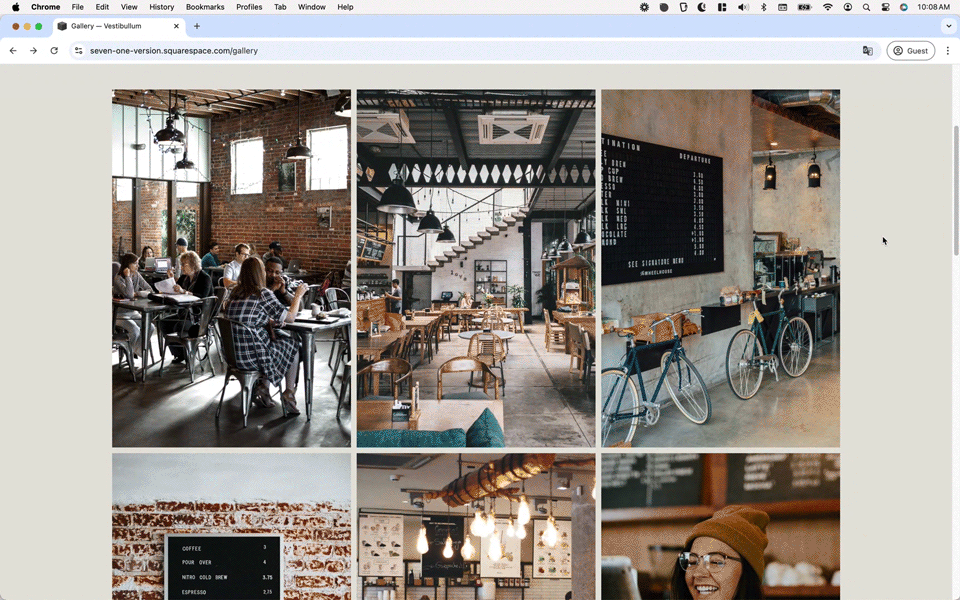This screenshot has height=600, width=960.
Task: Open the View menu
Action: [x=129, y=7]
